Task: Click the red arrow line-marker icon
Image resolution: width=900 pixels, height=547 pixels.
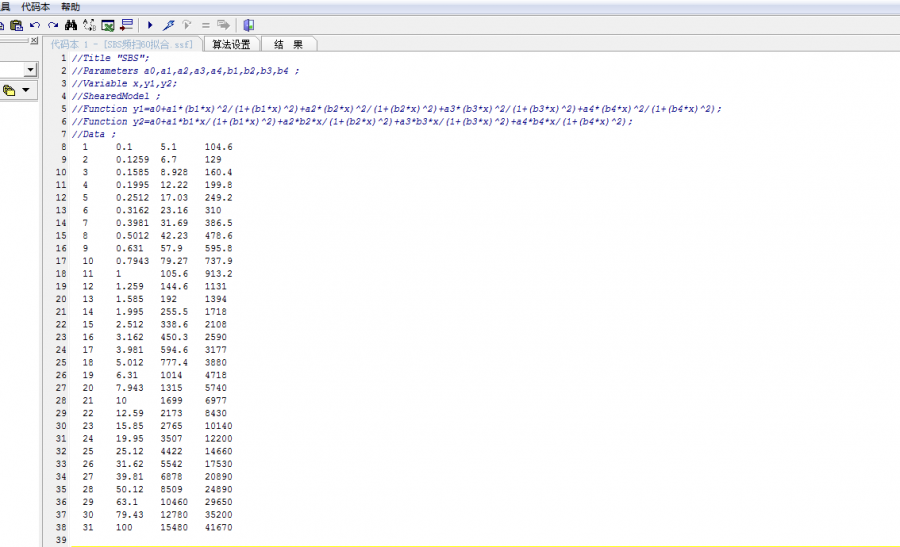Action: click(126, 25)
